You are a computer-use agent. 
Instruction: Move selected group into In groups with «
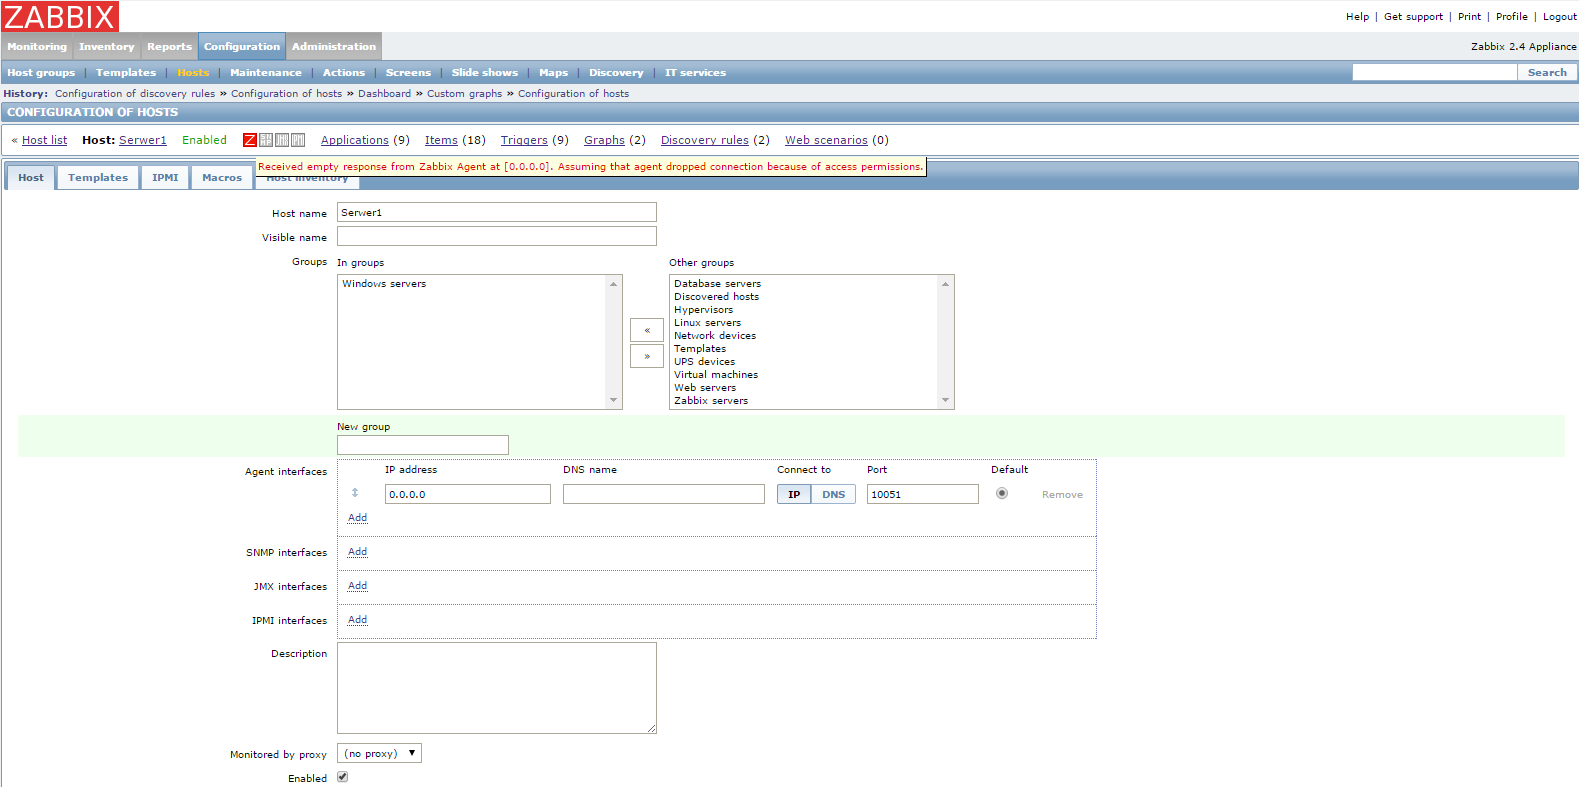pyautogui.click(x=647, y=330)
